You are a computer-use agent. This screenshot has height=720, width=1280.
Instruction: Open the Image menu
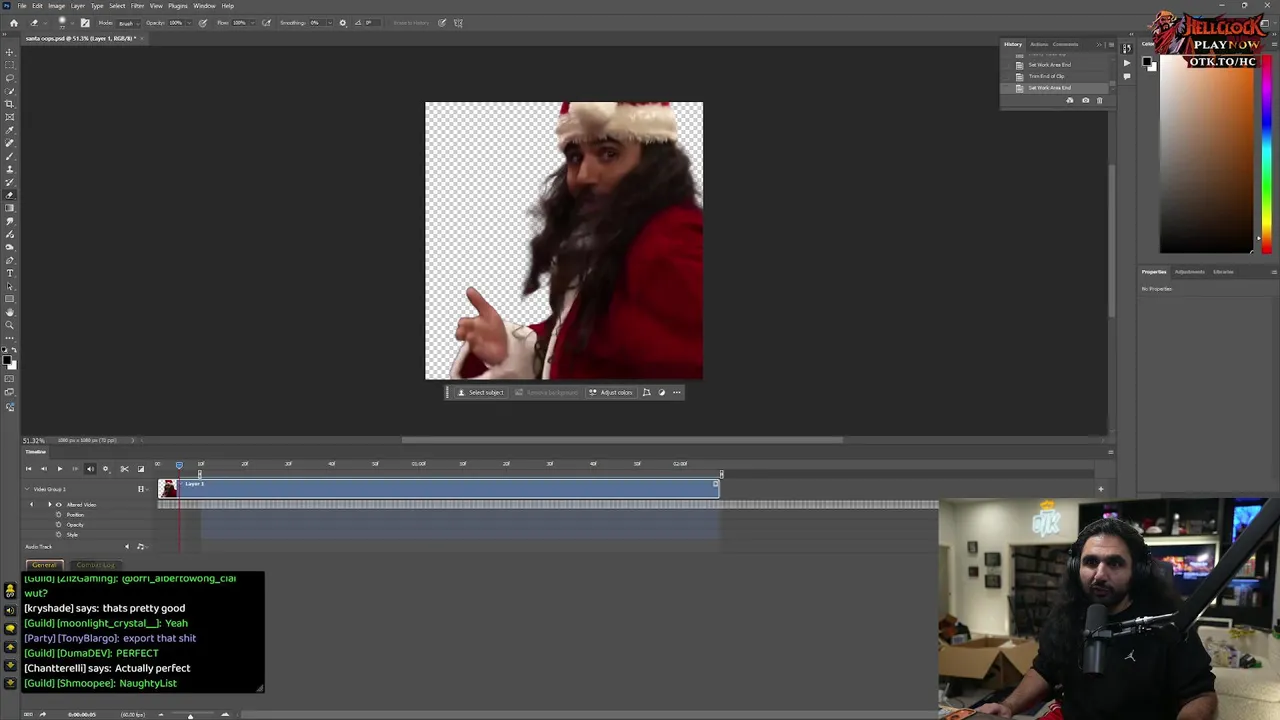point(56,6)
